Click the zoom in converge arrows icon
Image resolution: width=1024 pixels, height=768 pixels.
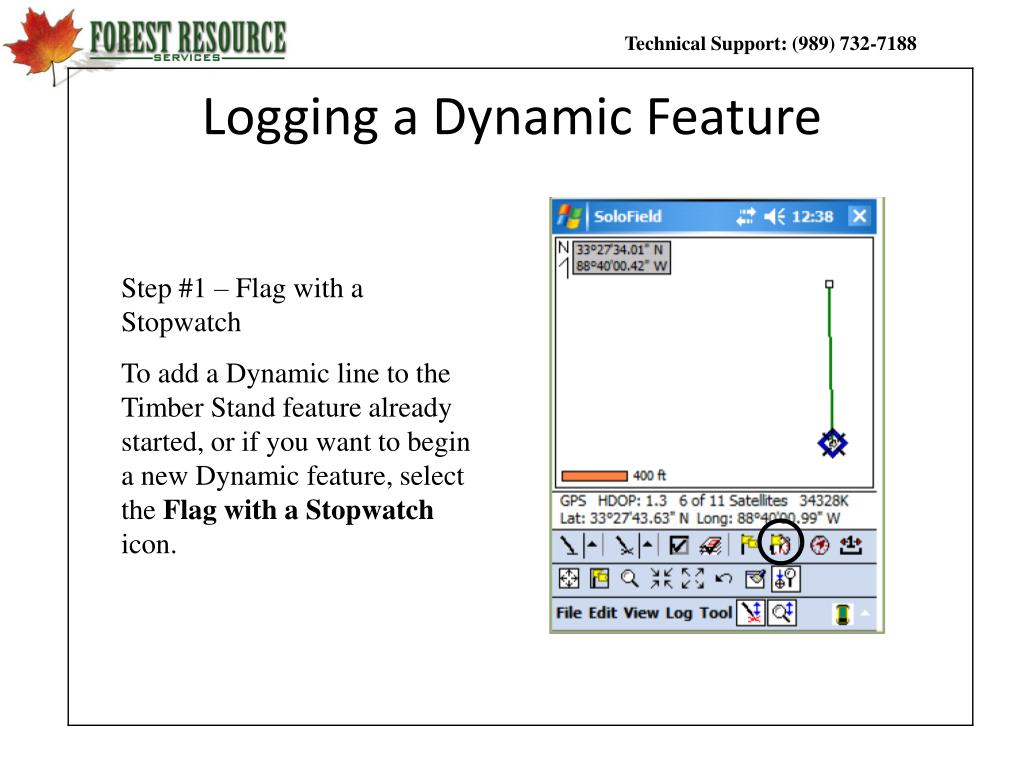(x=661, y=578)
